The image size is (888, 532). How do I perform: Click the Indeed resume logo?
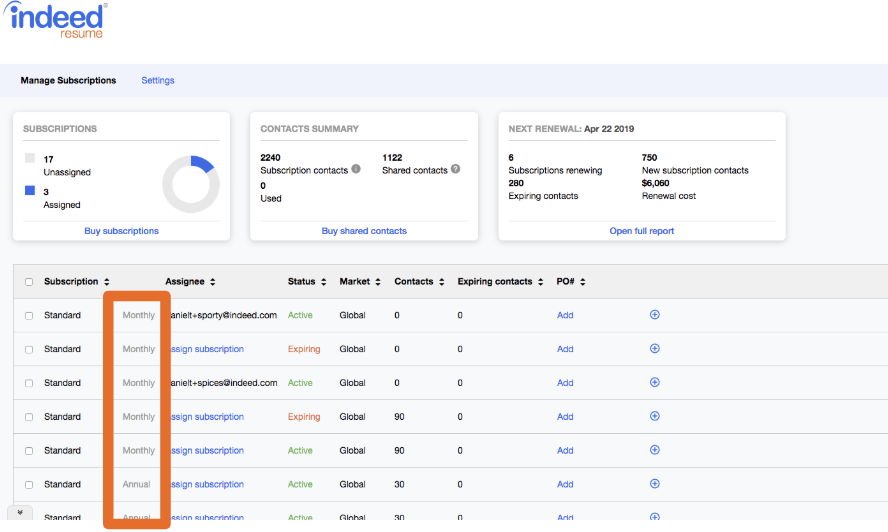coord(60,21)
